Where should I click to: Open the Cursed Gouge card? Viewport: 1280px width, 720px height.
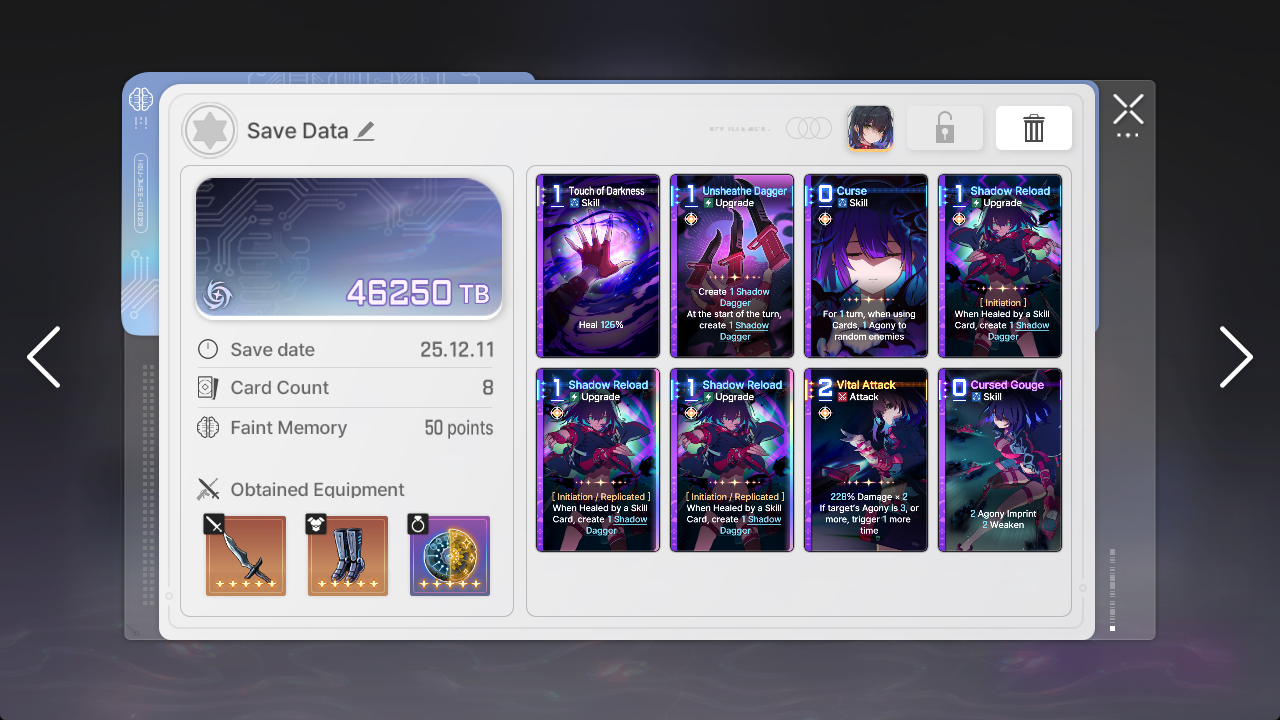coord(1000,460)
